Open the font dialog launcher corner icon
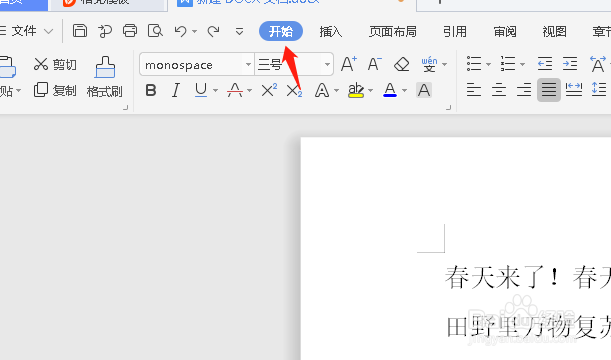Screen dimensions: 611x360 click(449, 108)
